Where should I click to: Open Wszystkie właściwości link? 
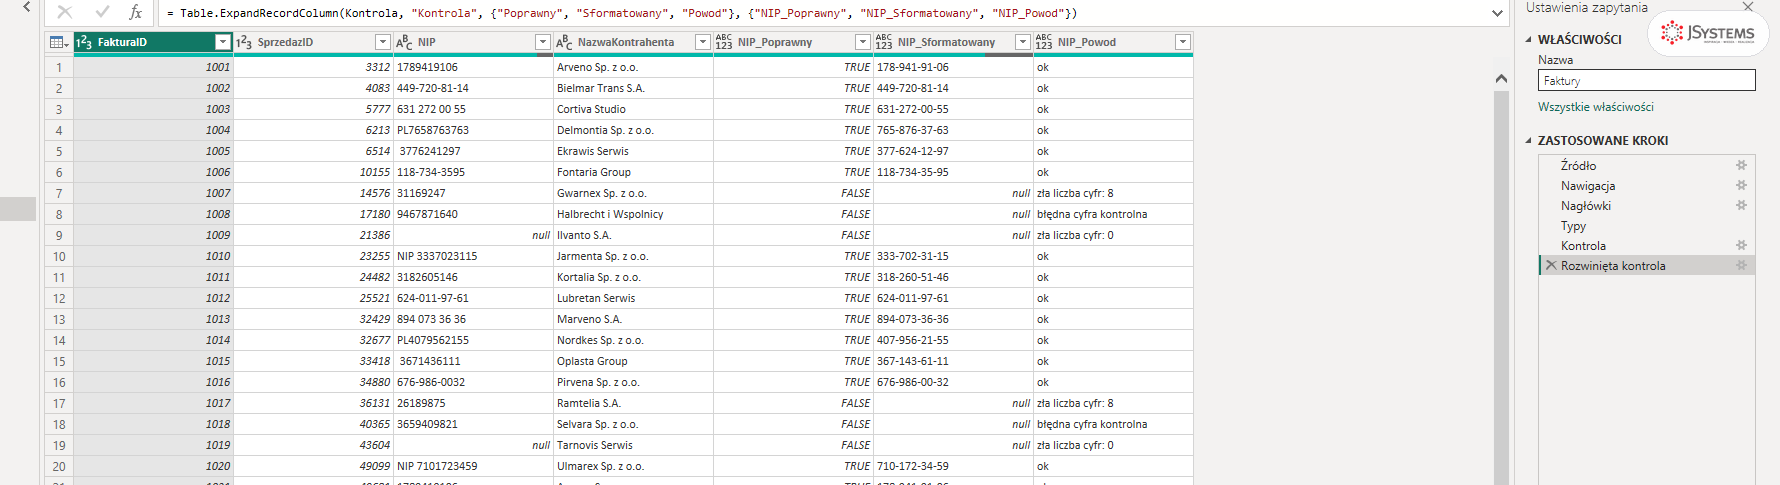click(1595, 107)
